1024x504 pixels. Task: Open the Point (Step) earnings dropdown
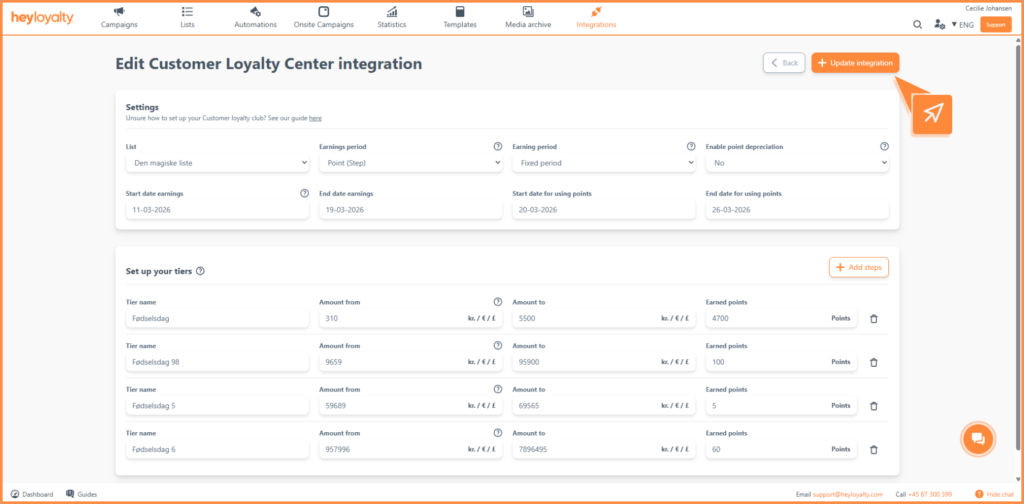coord(411,163)
